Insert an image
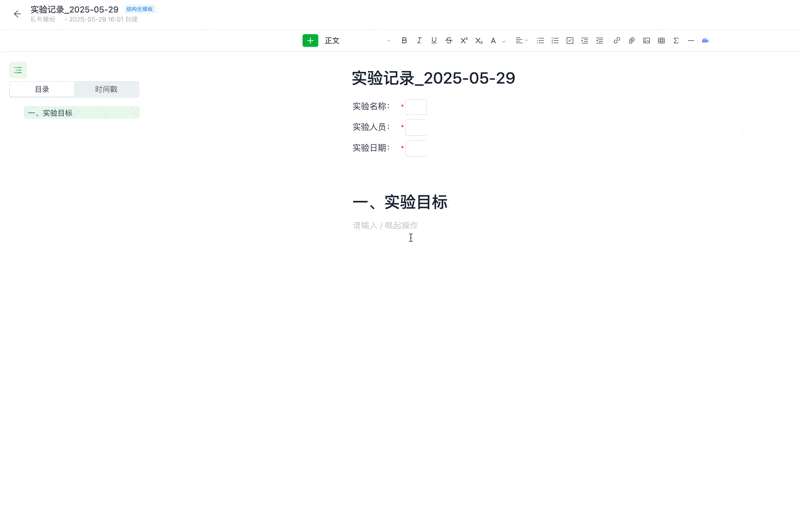The width and height of the screenshot is (800, 505). tap(646, 41)
